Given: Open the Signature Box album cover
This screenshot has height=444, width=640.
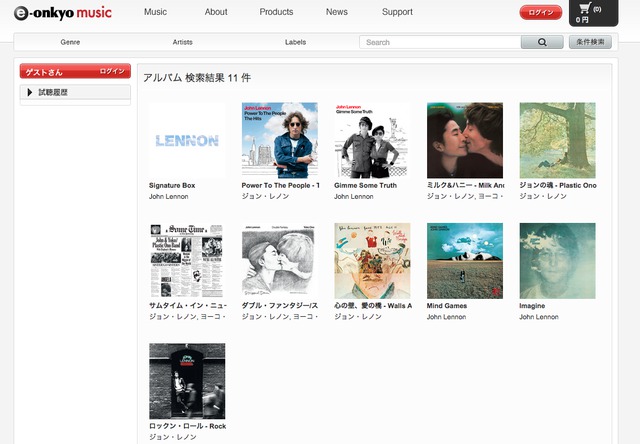Looking at the screenshot, I should 186,140.
